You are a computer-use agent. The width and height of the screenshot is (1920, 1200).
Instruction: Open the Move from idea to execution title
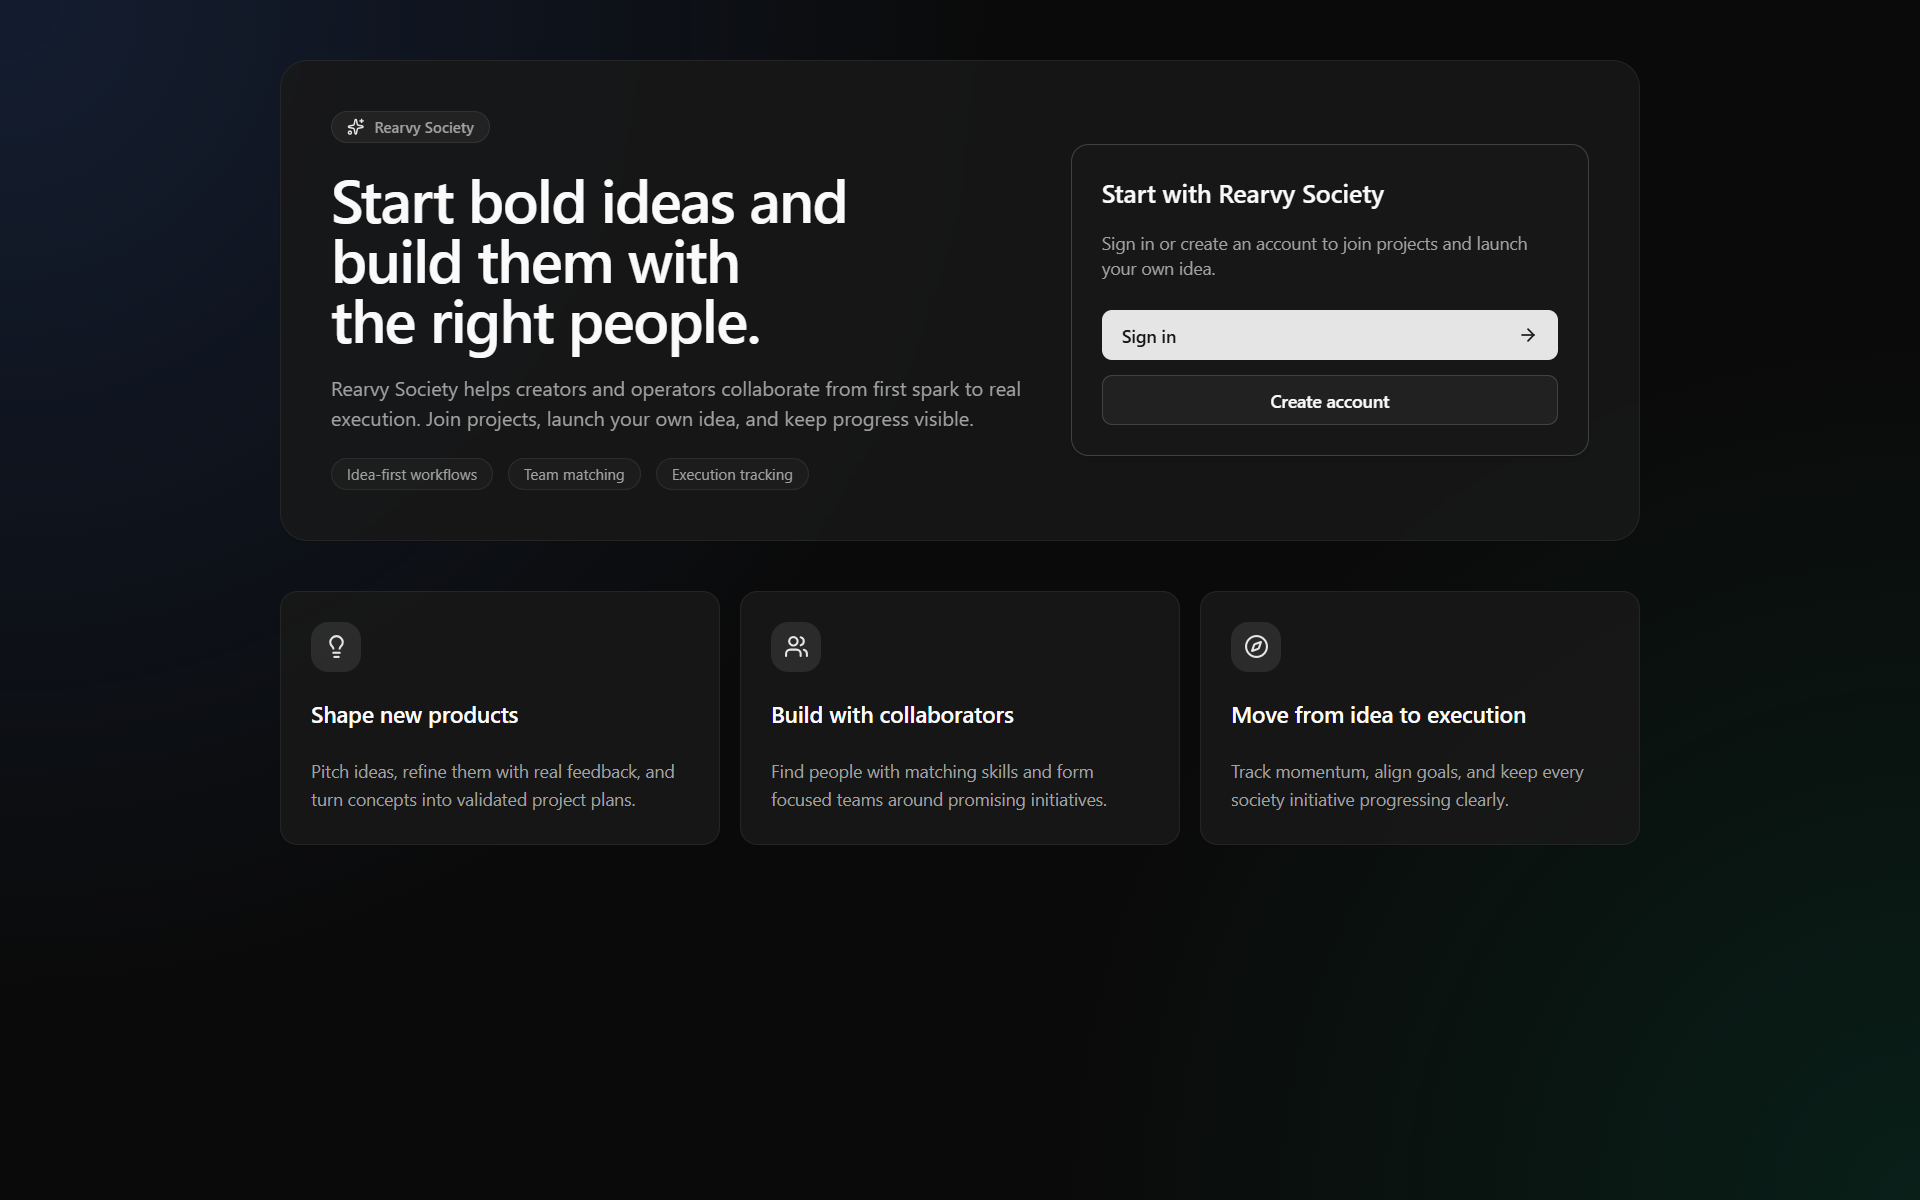point(1378,715)
